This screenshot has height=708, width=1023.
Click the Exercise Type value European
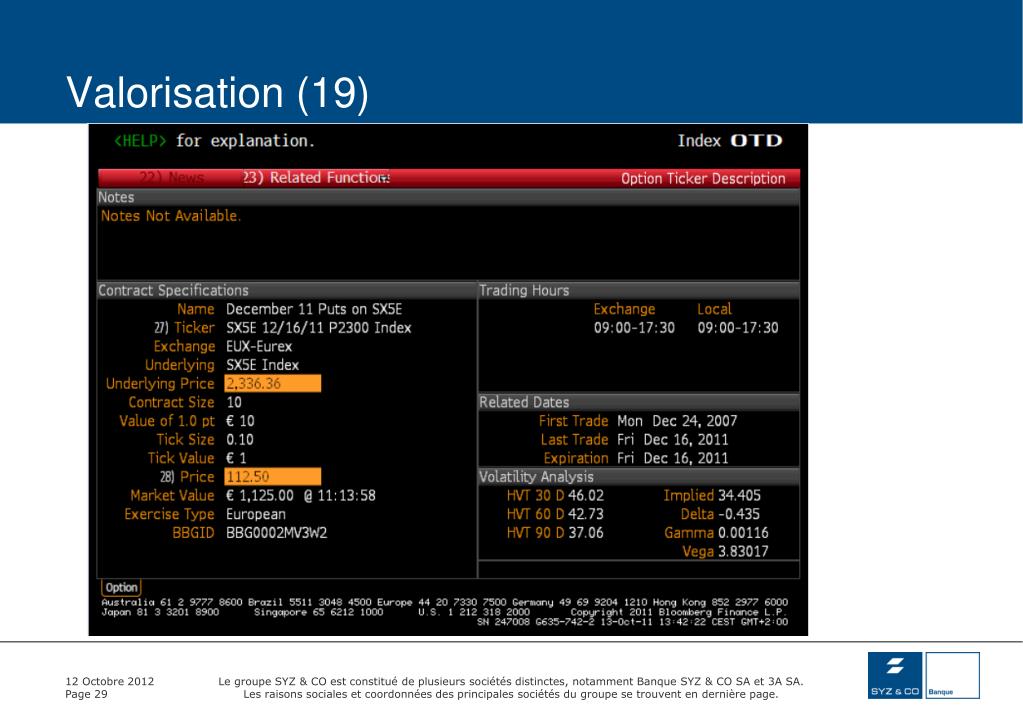(x=256, y=514)
